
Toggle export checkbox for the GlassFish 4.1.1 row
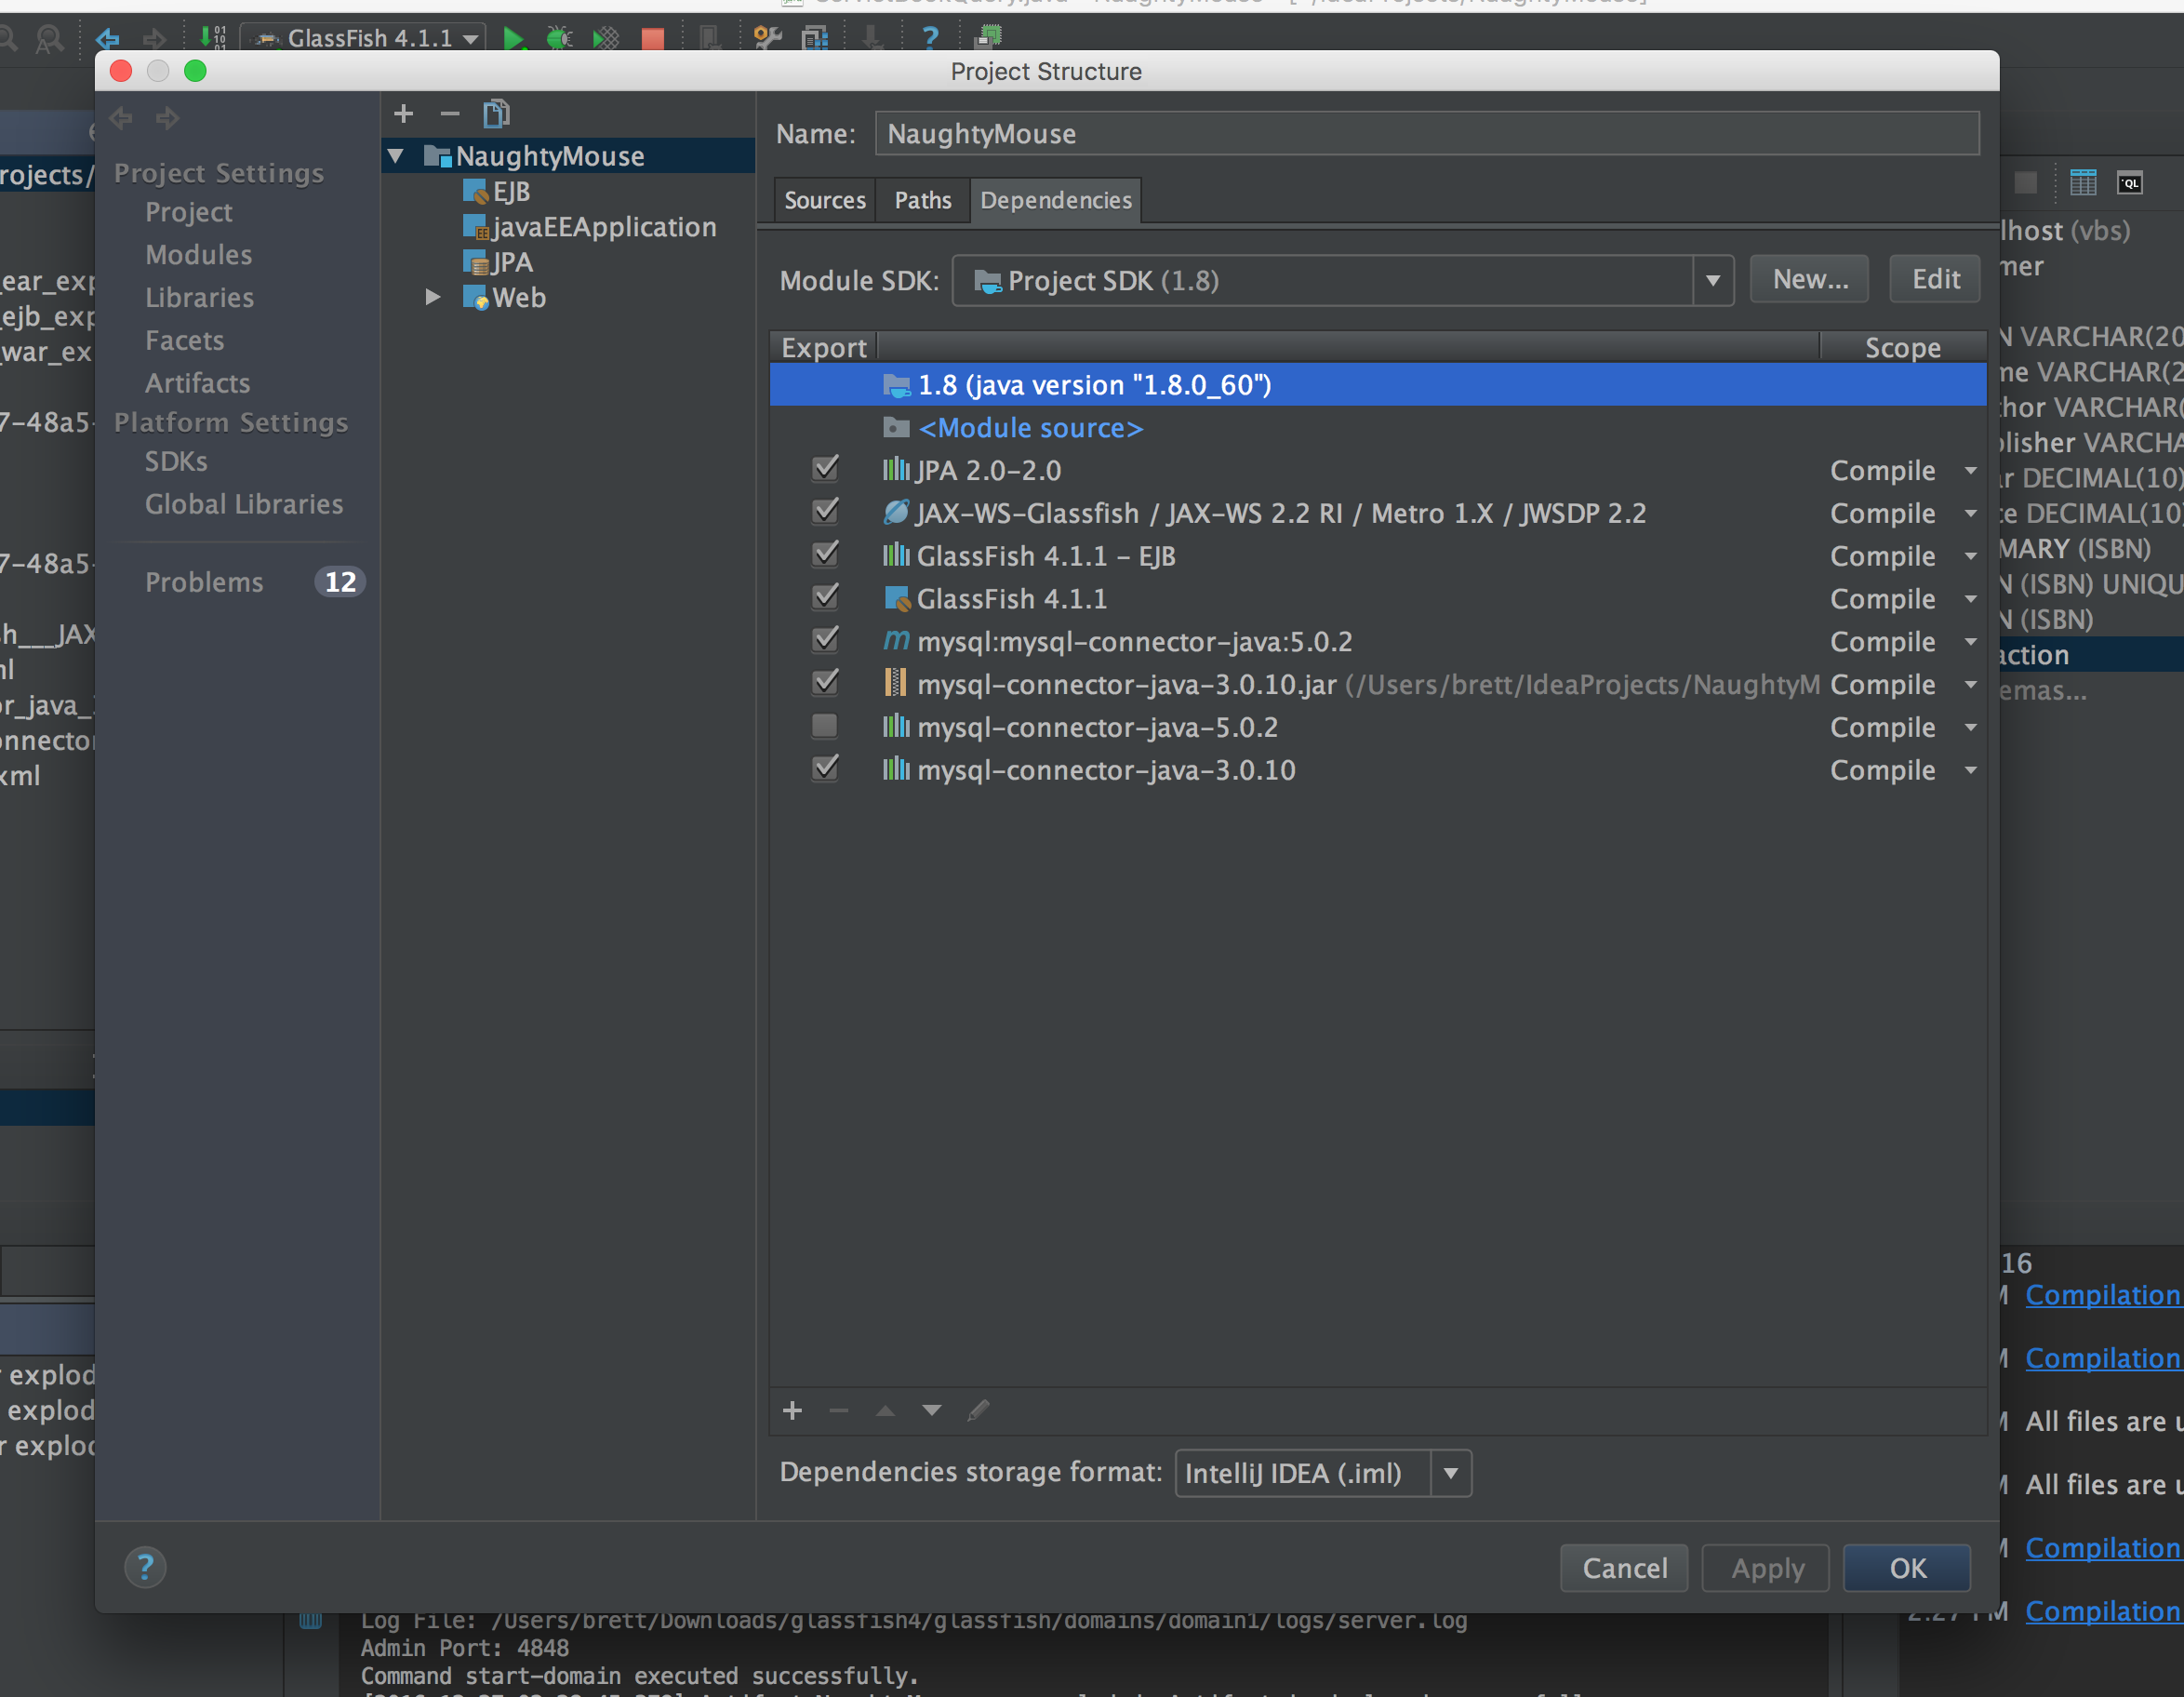825,597
